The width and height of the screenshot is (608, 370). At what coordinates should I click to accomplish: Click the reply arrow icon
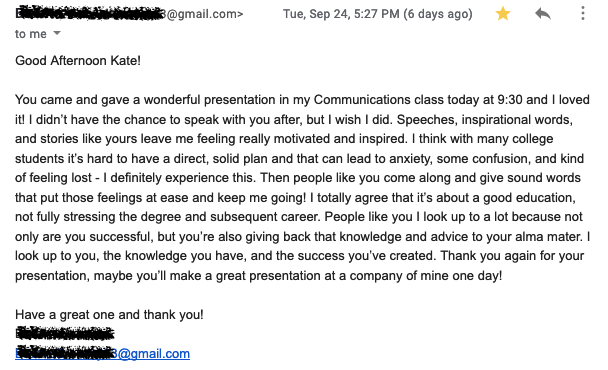[543, 14]
